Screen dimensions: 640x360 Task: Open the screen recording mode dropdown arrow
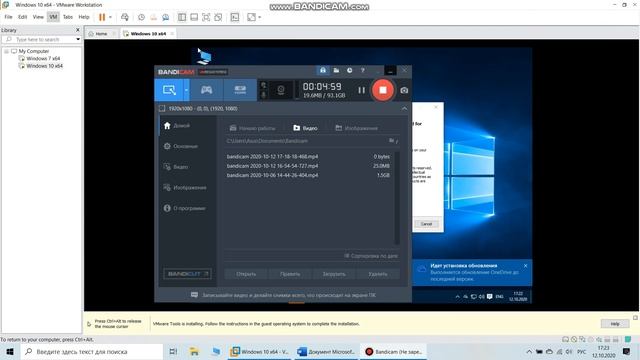tap(186, 90)
